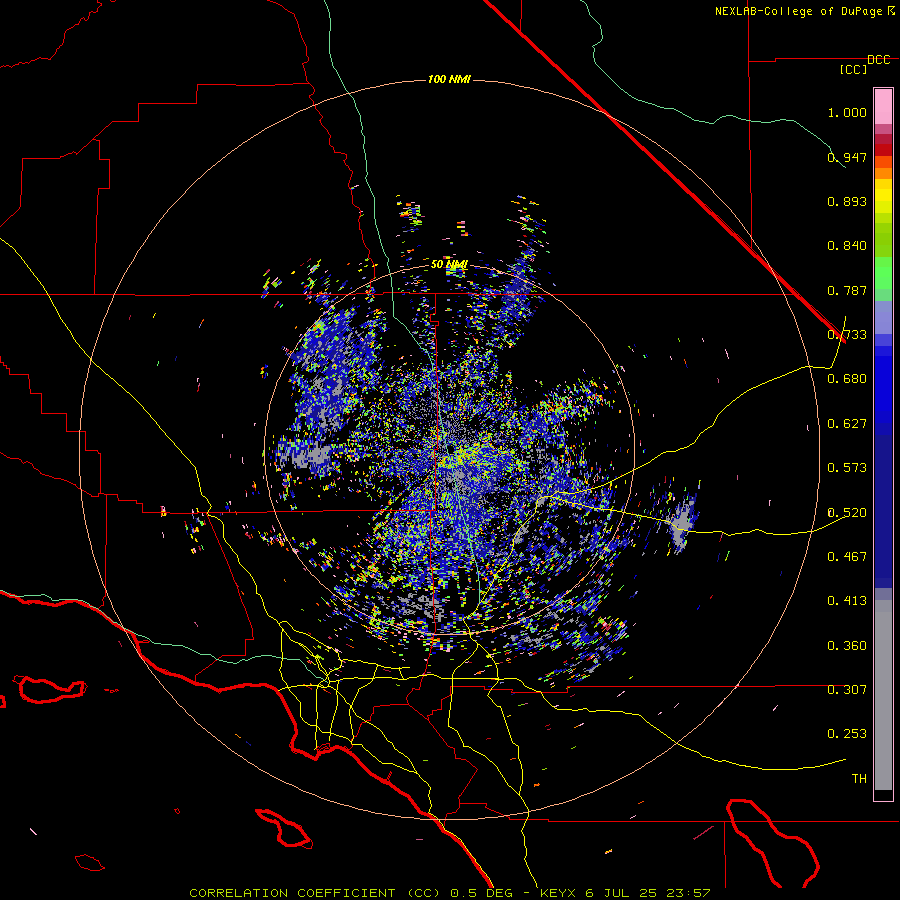Click the 6 JUL 25 date stamp
This screenshot has width=900, height=900.
click(x=622, y=893)
